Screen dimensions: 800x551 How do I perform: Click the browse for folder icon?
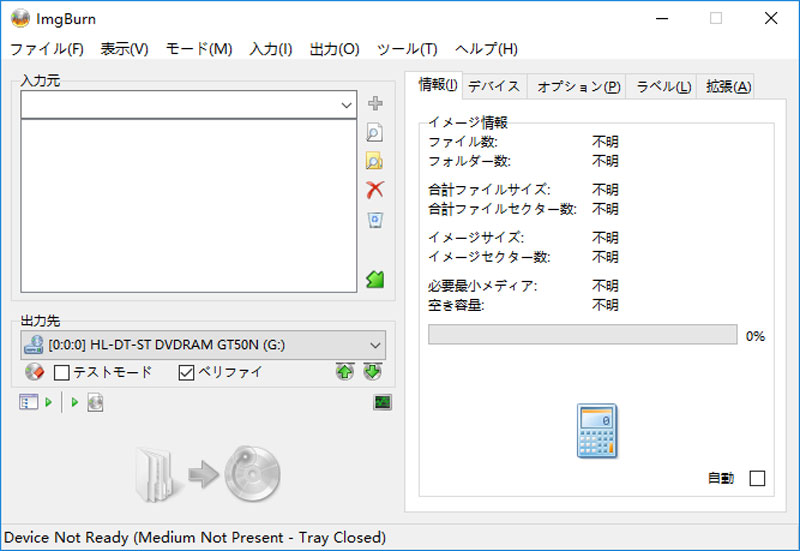(375, 161)
